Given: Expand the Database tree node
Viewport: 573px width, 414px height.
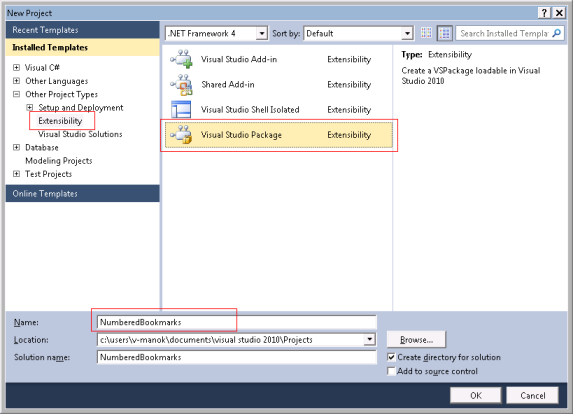Looking at the screenshot, I should point(16,147).
